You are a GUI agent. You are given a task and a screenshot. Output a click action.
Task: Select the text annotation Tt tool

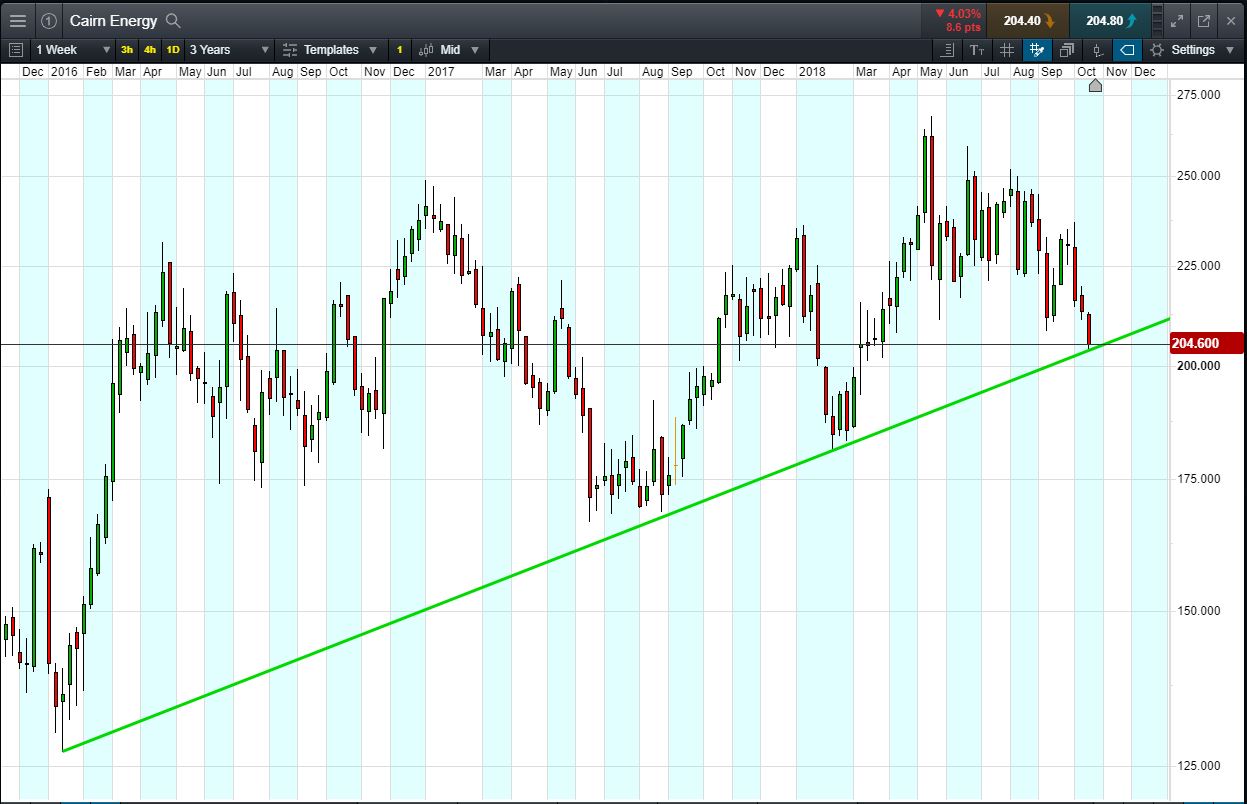pos(977,49)
